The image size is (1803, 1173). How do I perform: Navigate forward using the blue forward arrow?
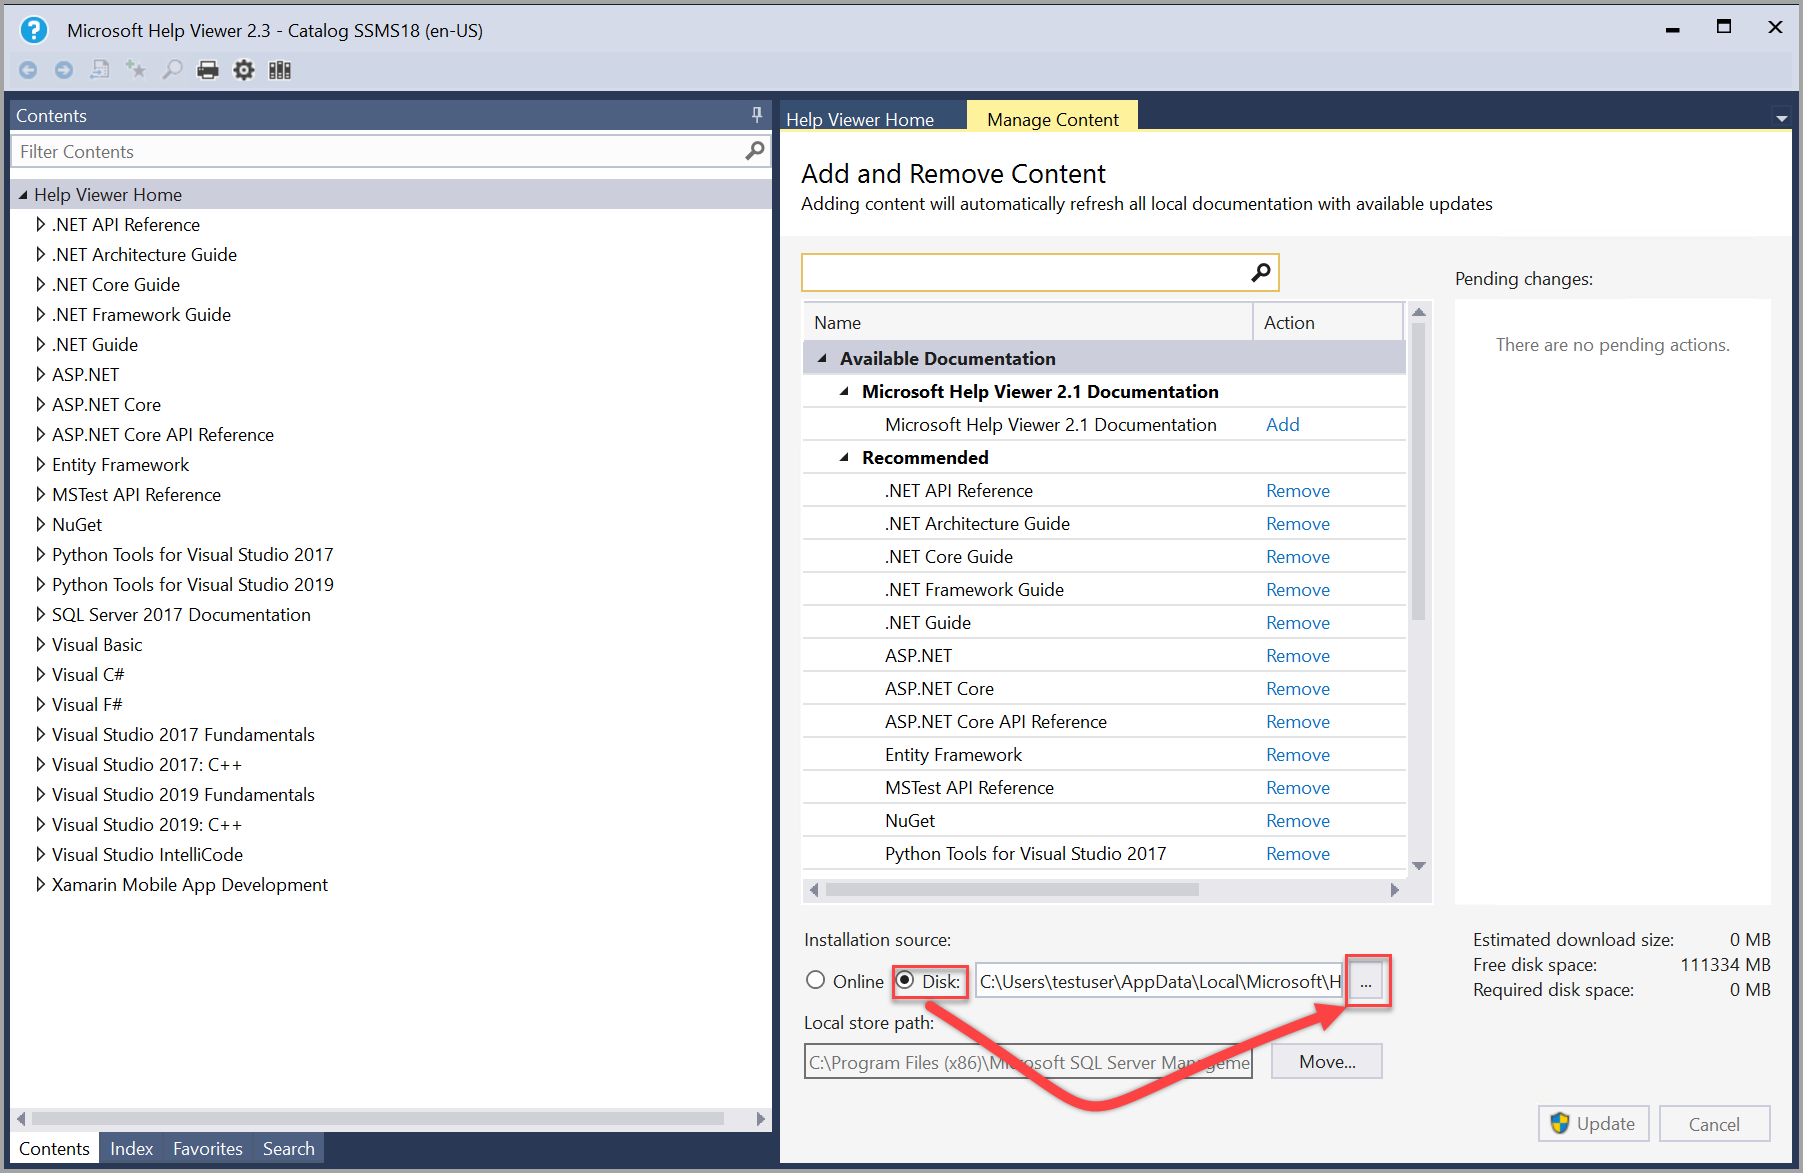point(64,69)
